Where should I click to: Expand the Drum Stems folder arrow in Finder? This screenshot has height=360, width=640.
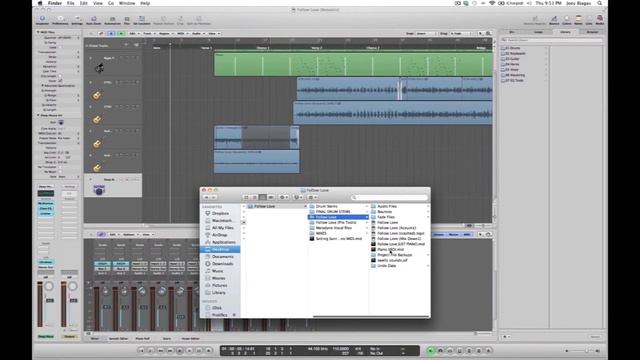pos(367,207)
